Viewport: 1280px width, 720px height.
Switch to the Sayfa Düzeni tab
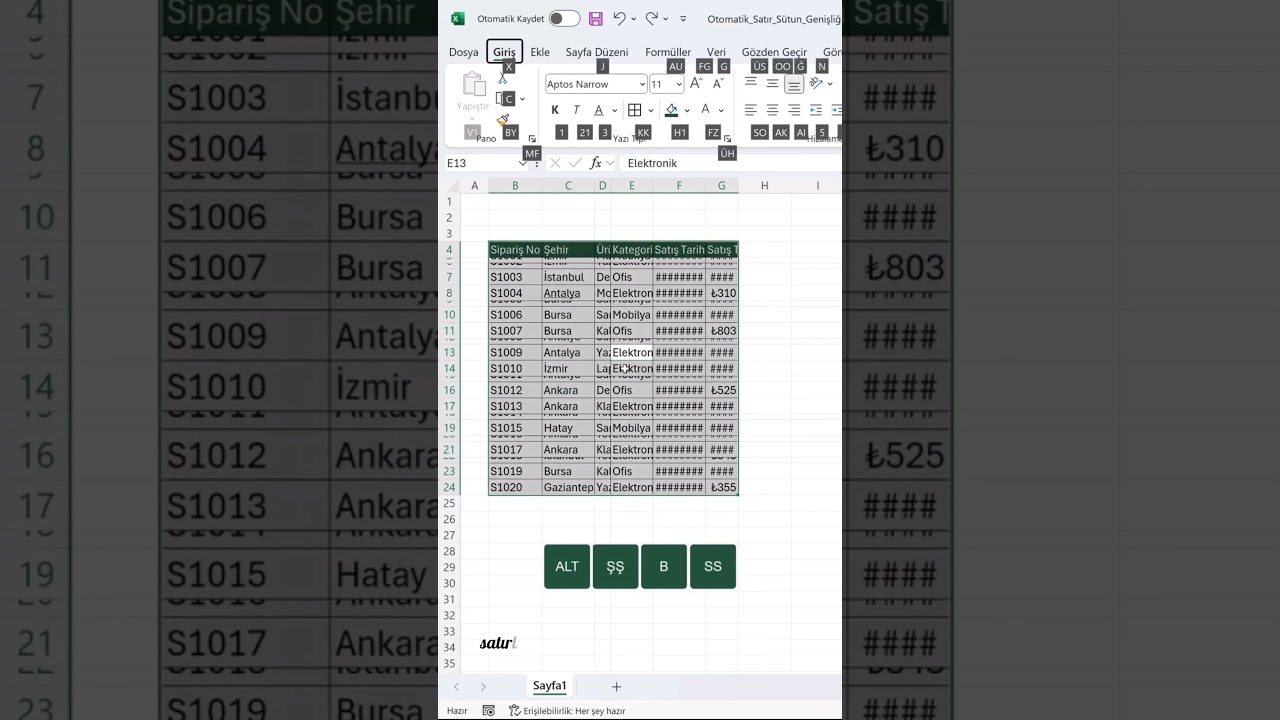[597, 52]
